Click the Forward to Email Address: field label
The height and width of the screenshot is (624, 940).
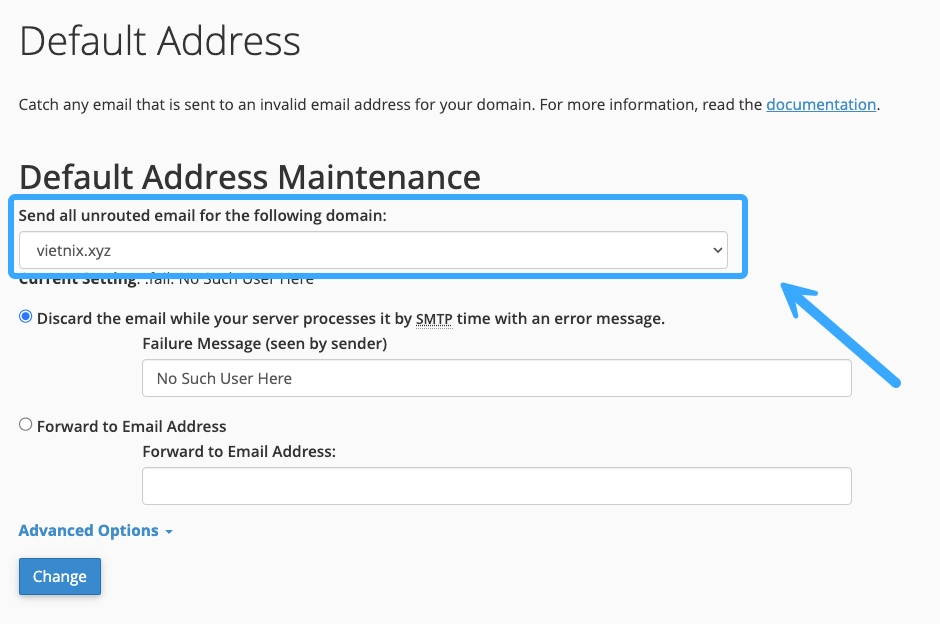(x=239, y=451)
